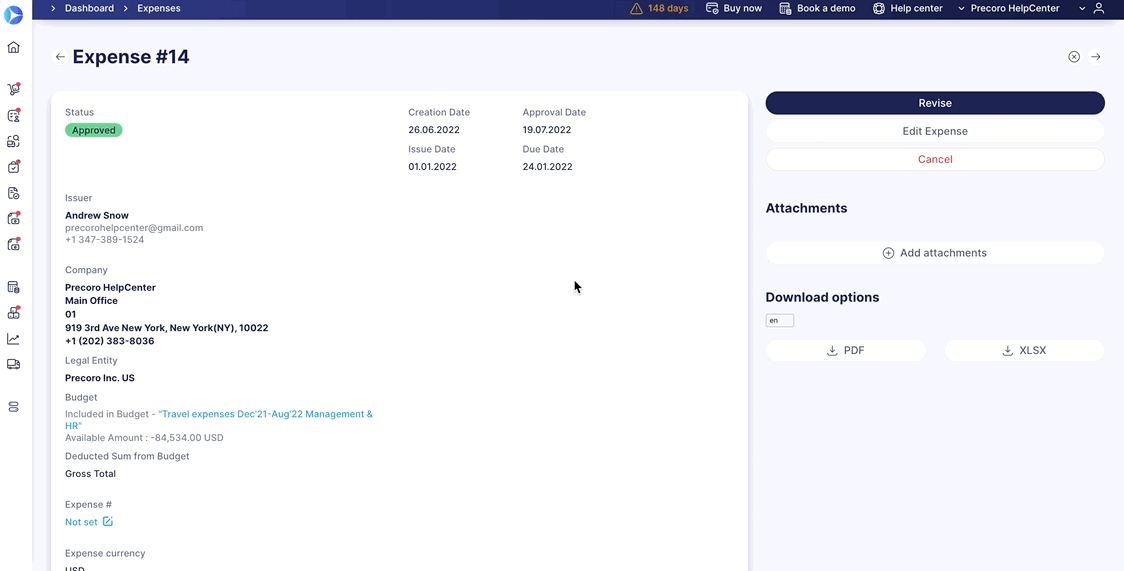
Task: Open the Help center link in the top bar
Action: [x=906, y=9]
